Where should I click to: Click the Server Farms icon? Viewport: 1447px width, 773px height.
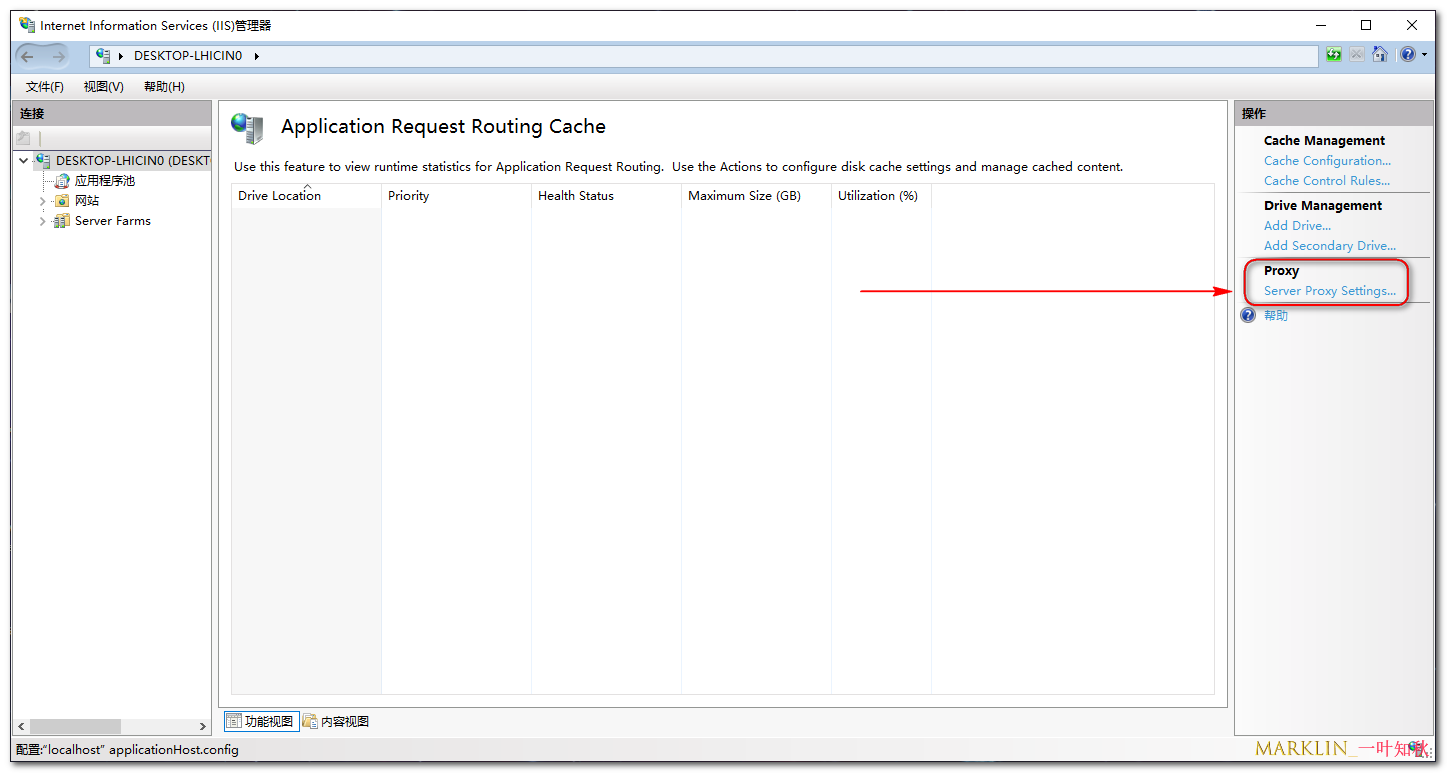coord(62,221)
